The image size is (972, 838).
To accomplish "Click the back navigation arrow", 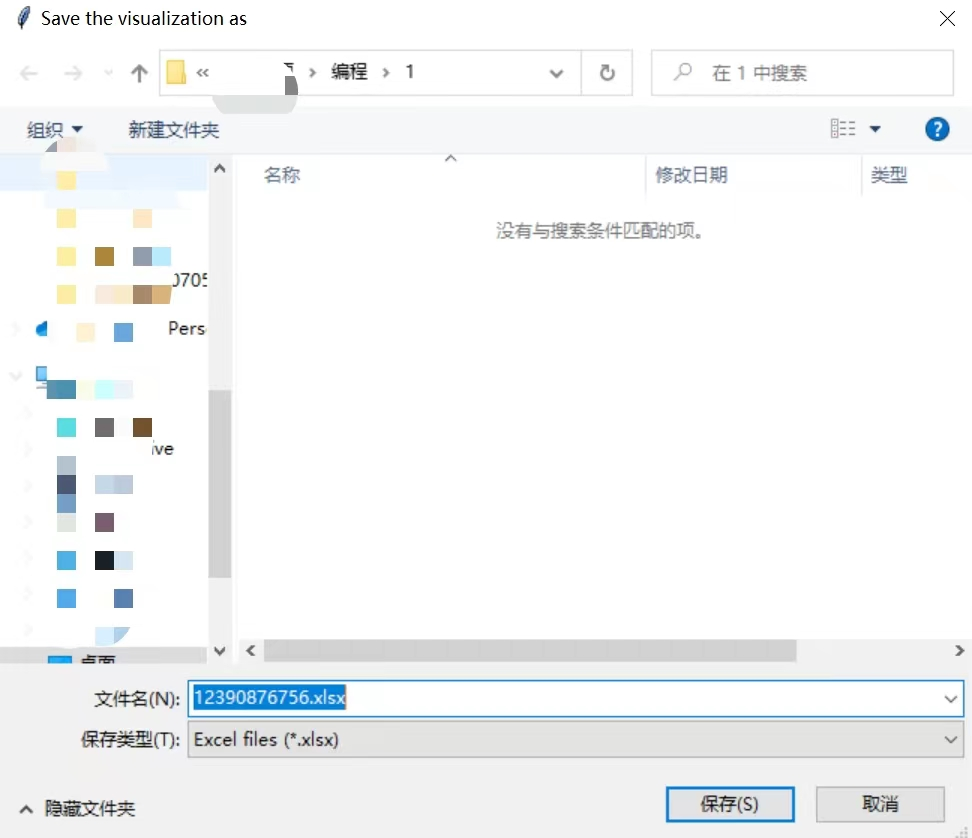I will (x=29, y=72).
